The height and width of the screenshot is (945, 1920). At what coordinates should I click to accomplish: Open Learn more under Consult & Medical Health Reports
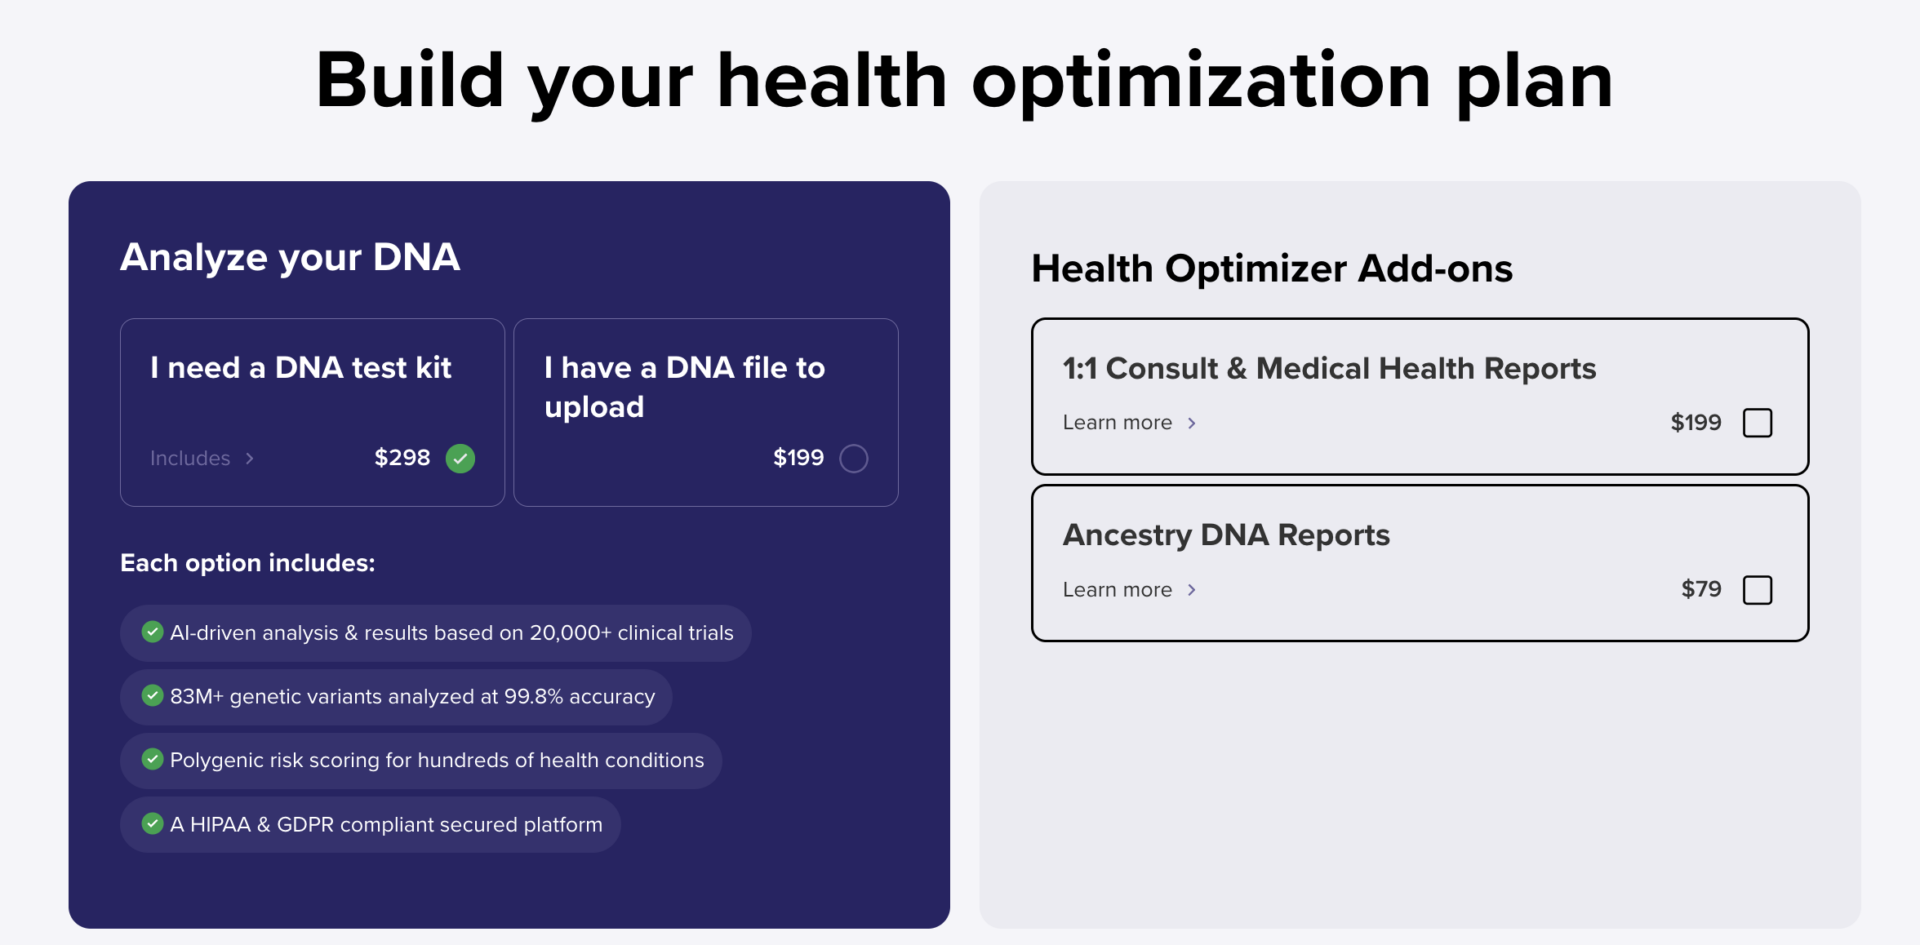pyautogui.click(x=1117, y=422)
